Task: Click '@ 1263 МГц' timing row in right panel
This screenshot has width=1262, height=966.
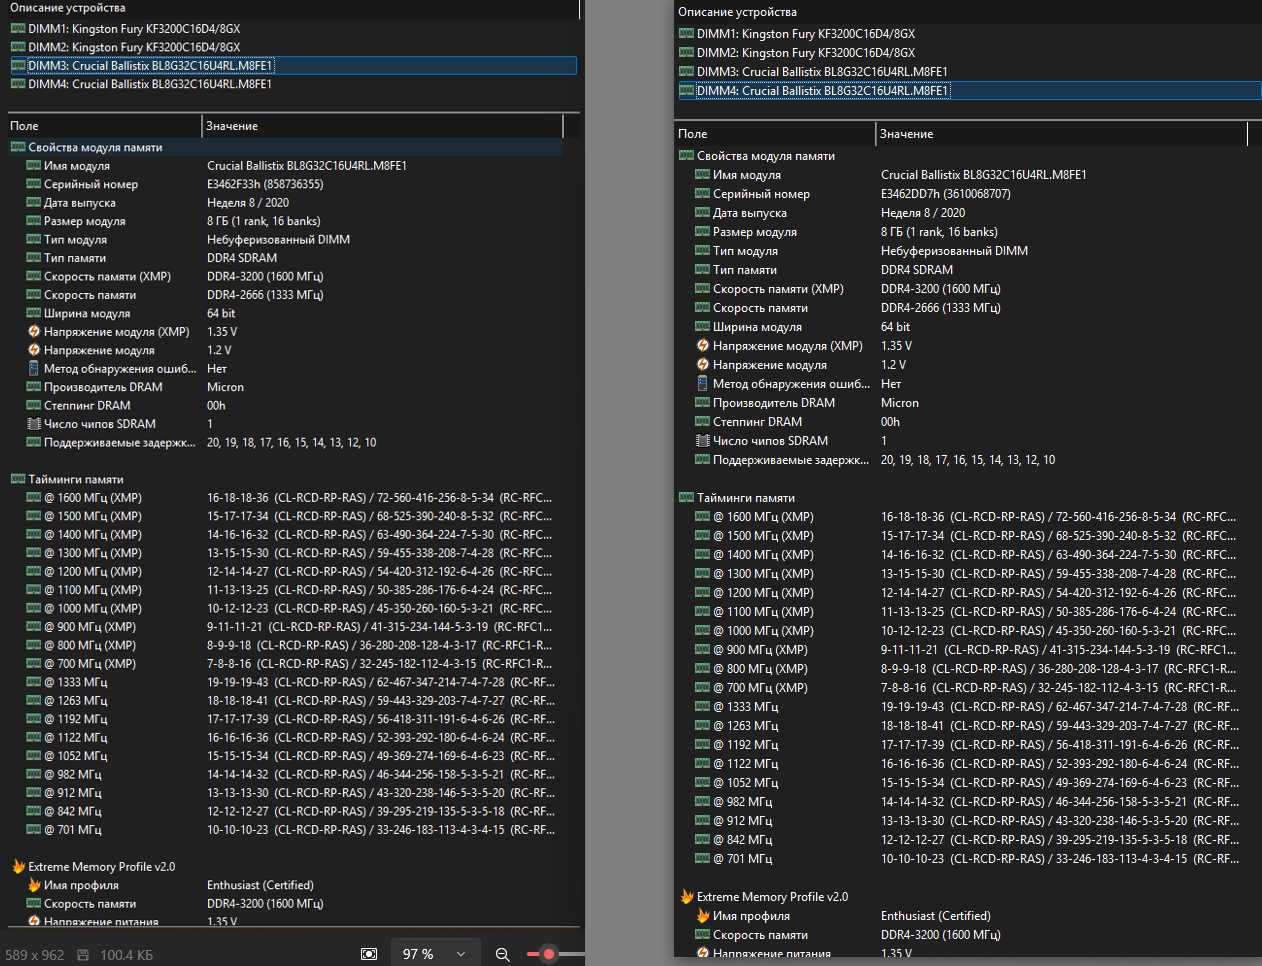Action: (968, 726)
